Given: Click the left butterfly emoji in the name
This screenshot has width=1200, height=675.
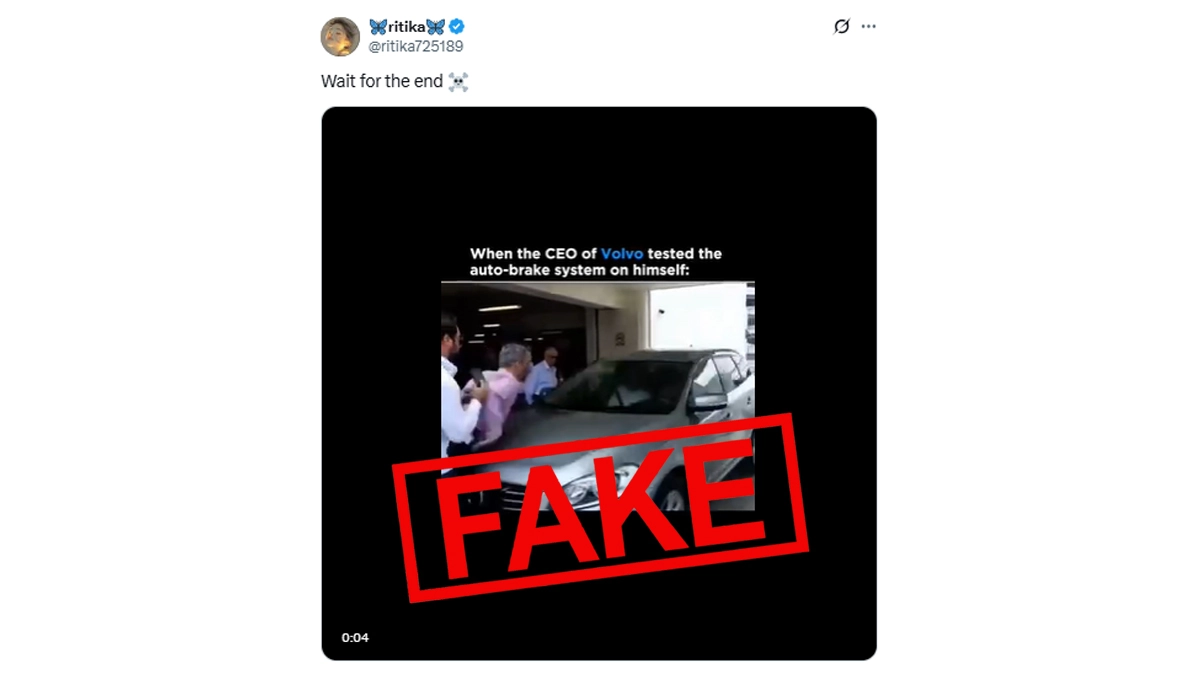Looking at the screenshot, I should click(x=378, y=27).
